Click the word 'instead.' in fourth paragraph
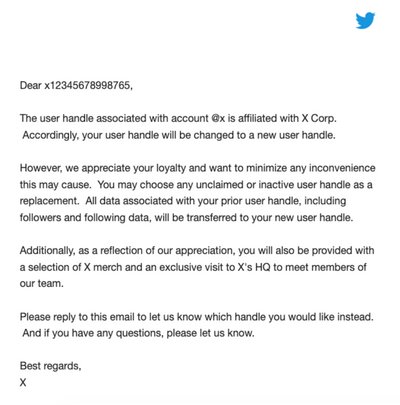Image resolution: width=400 pixels, height=405 pixels. tap(355, 317)
